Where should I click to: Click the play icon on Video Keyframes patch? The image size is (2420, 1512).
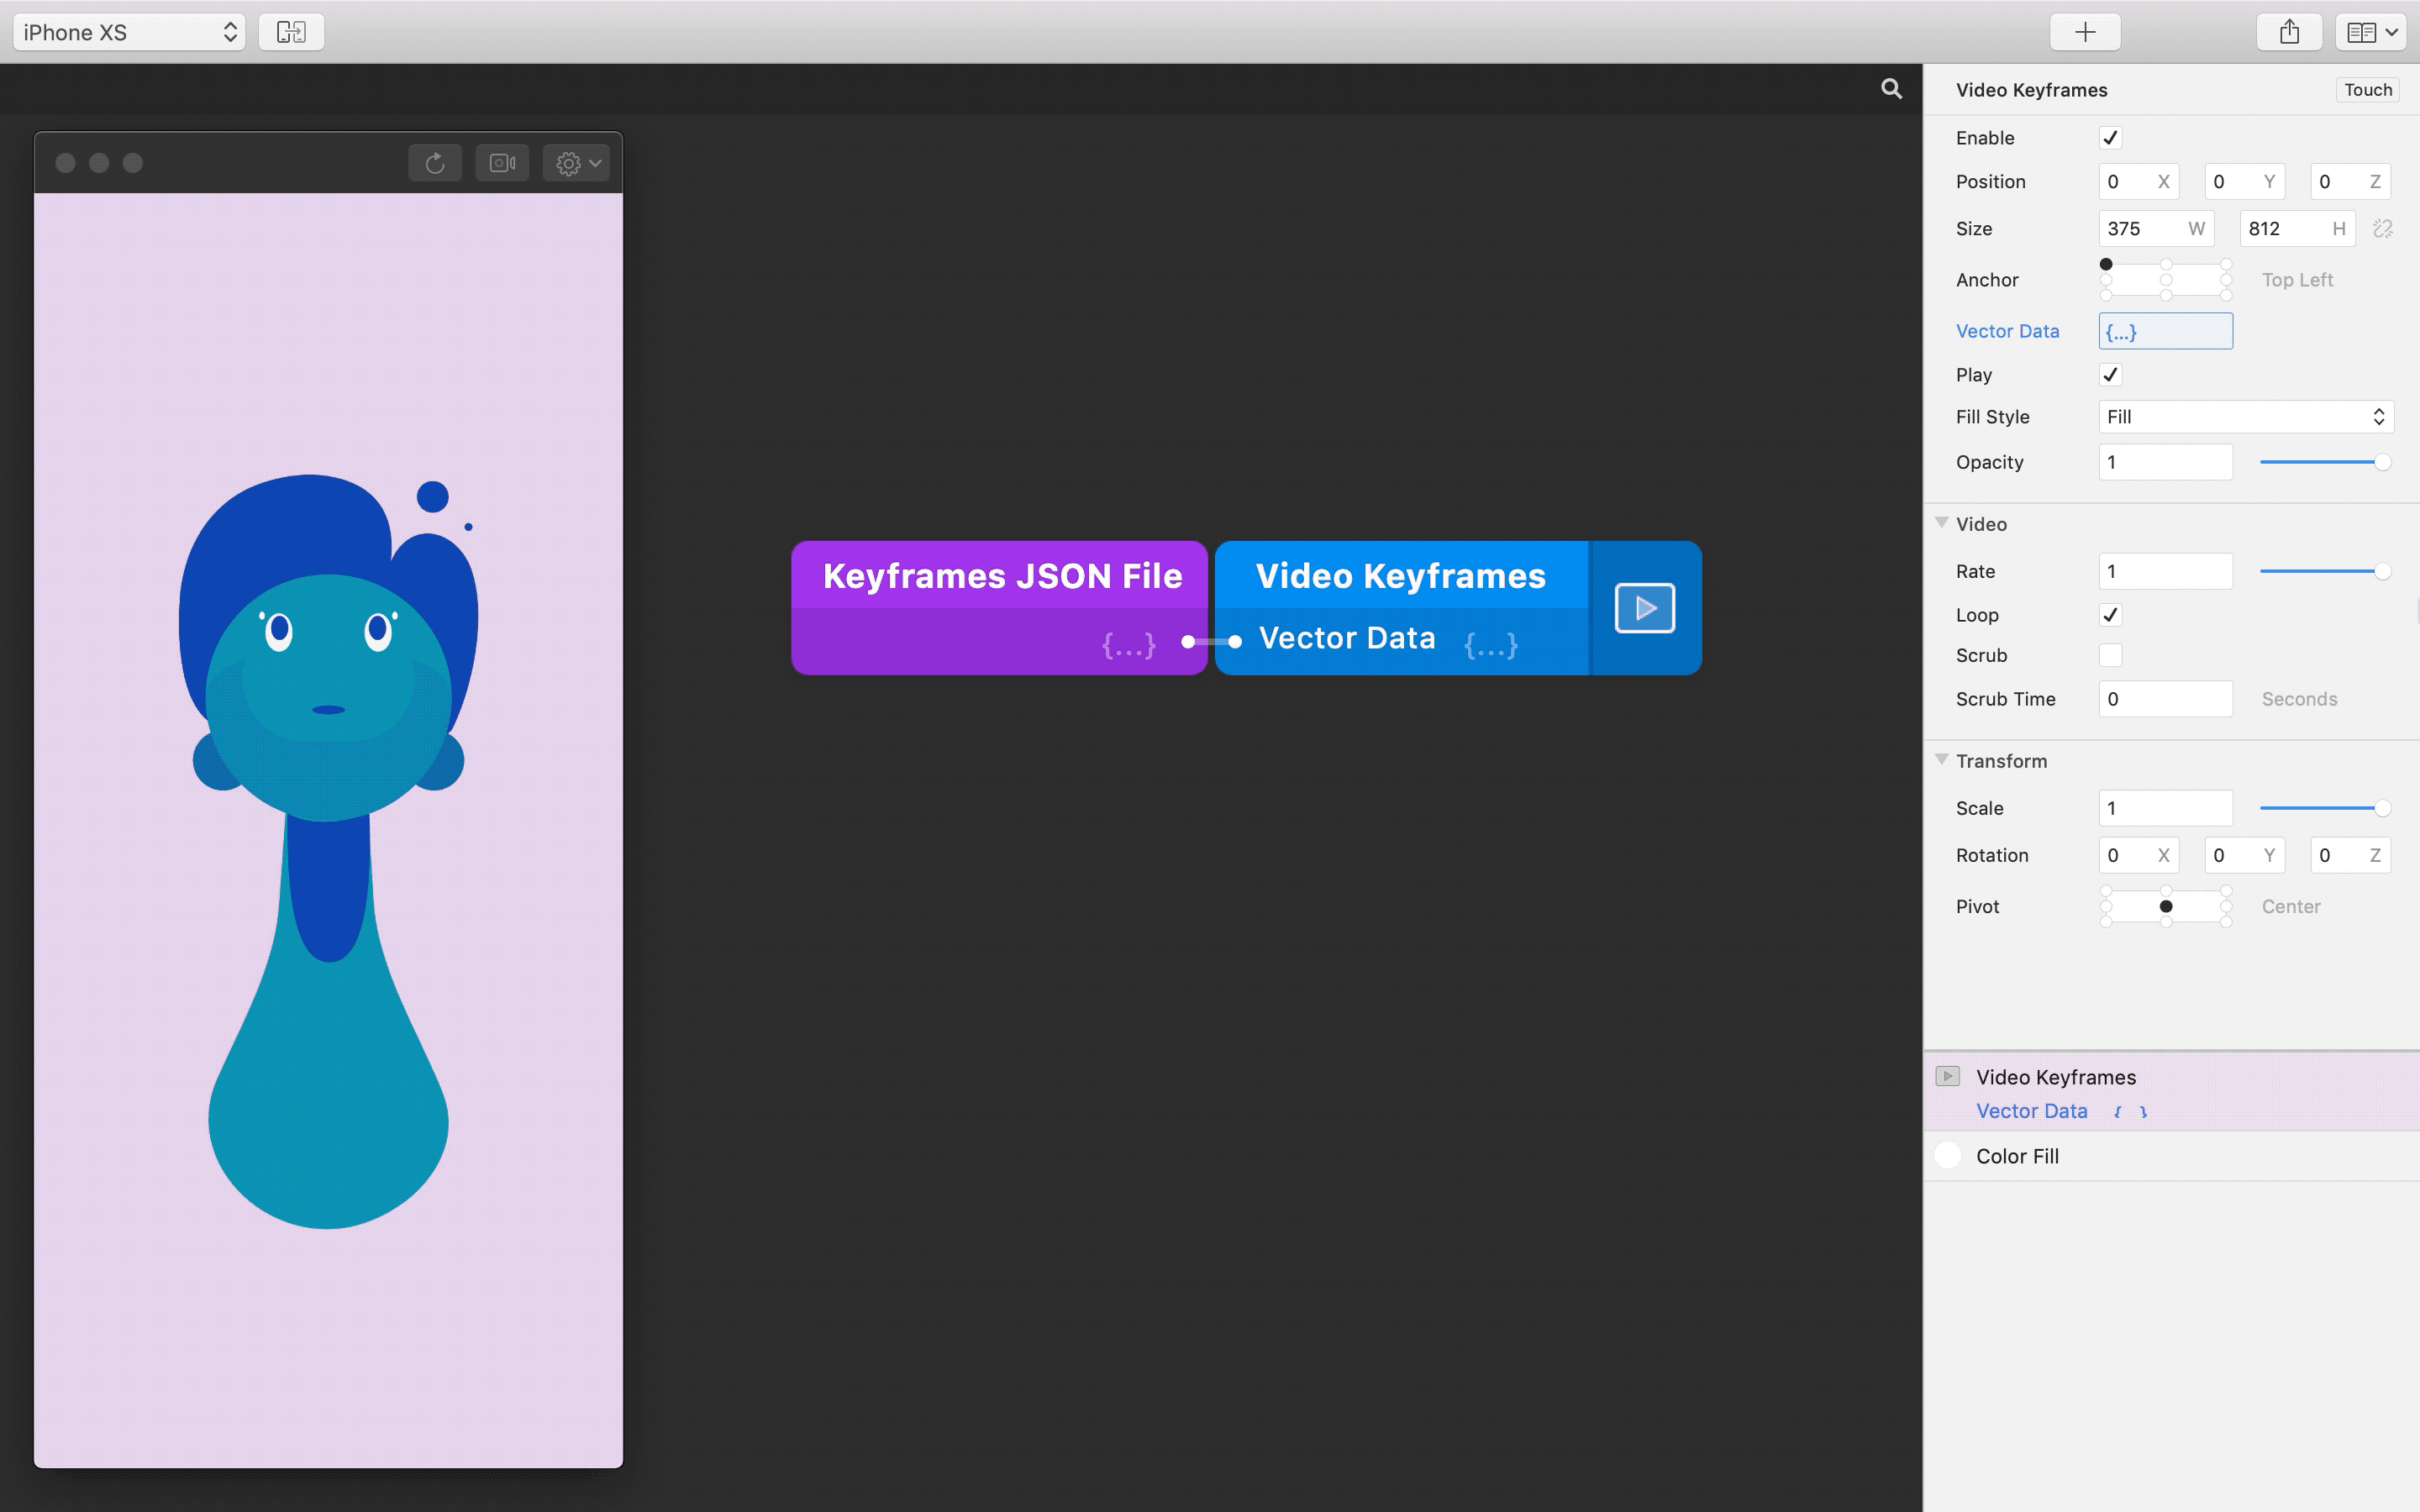pyautogui.click(x=1645, y=608)
